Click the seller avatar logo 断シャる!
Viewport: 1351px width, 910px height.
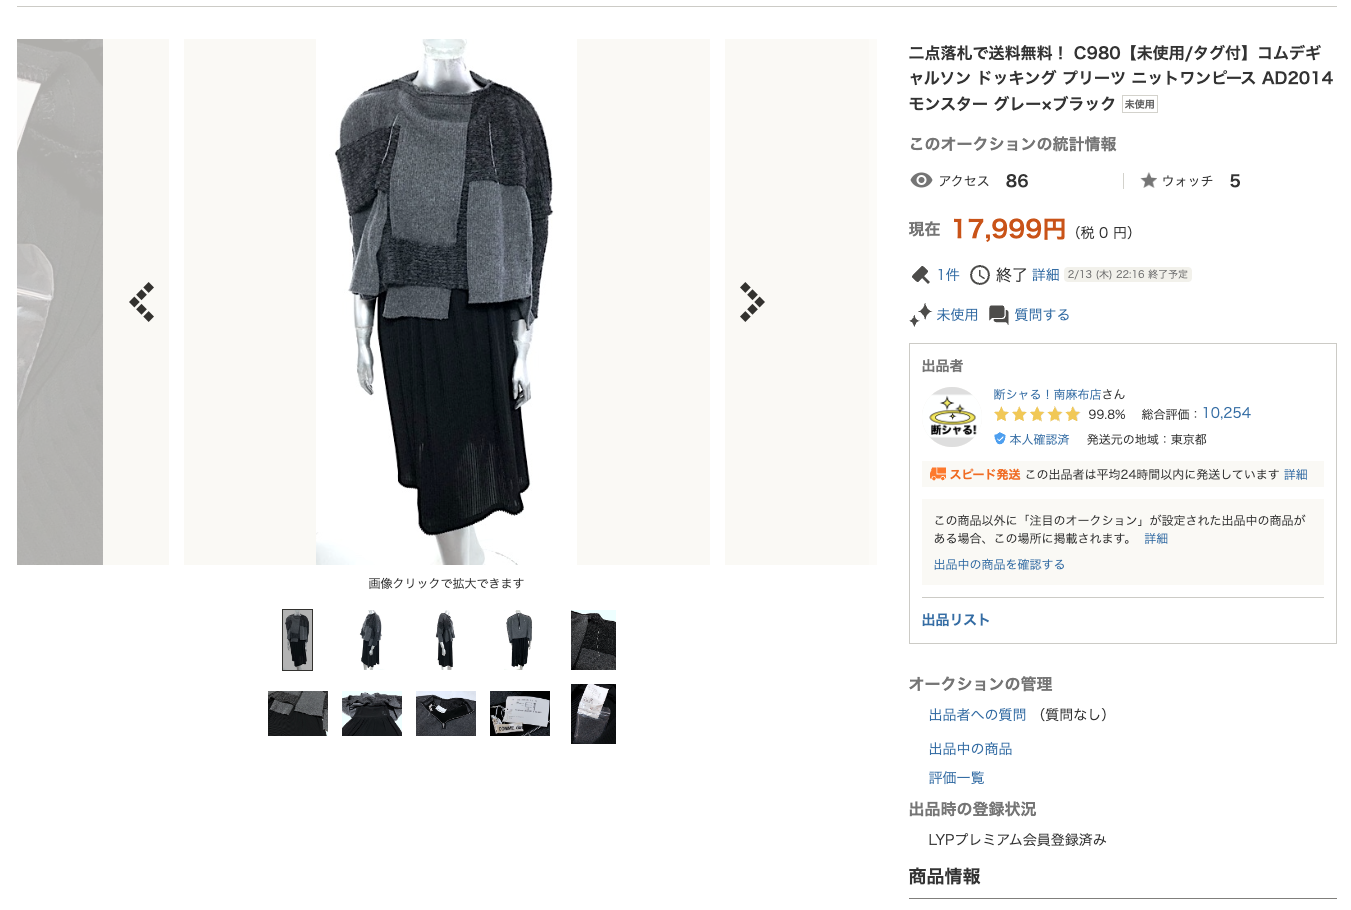point(953,417)
